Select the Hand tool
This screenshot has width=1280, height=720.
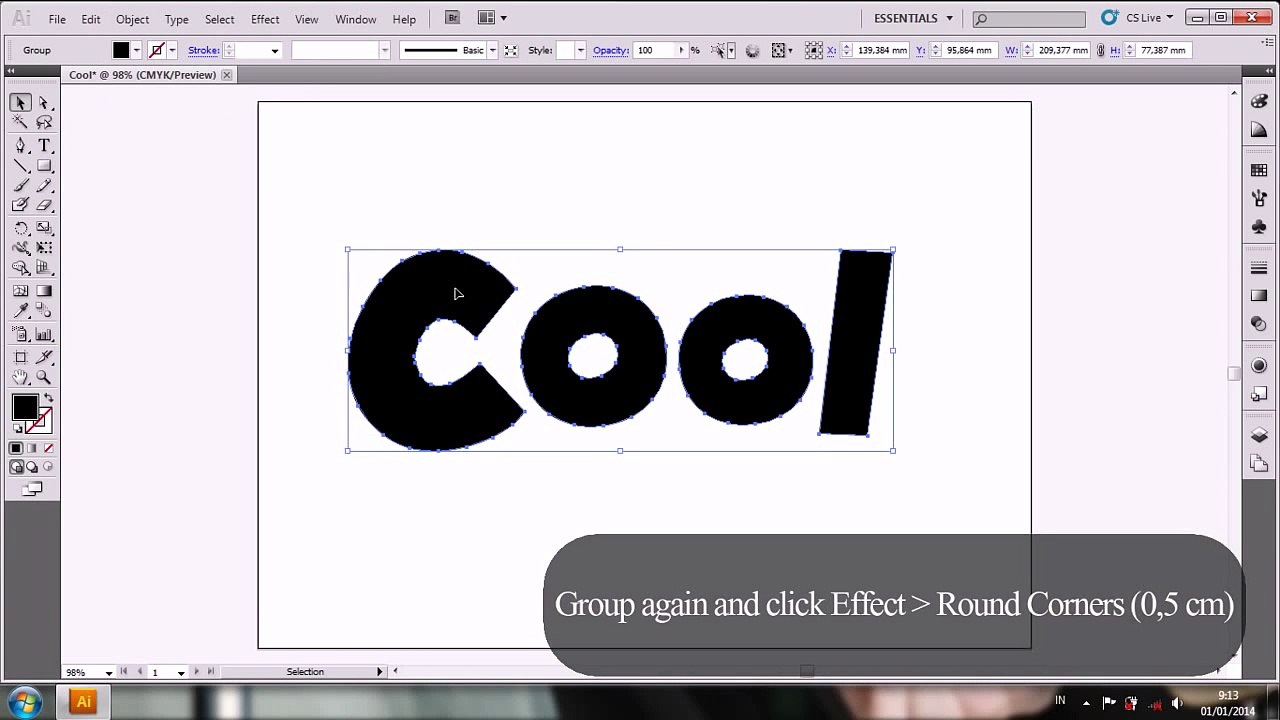[x=20, y=378]
